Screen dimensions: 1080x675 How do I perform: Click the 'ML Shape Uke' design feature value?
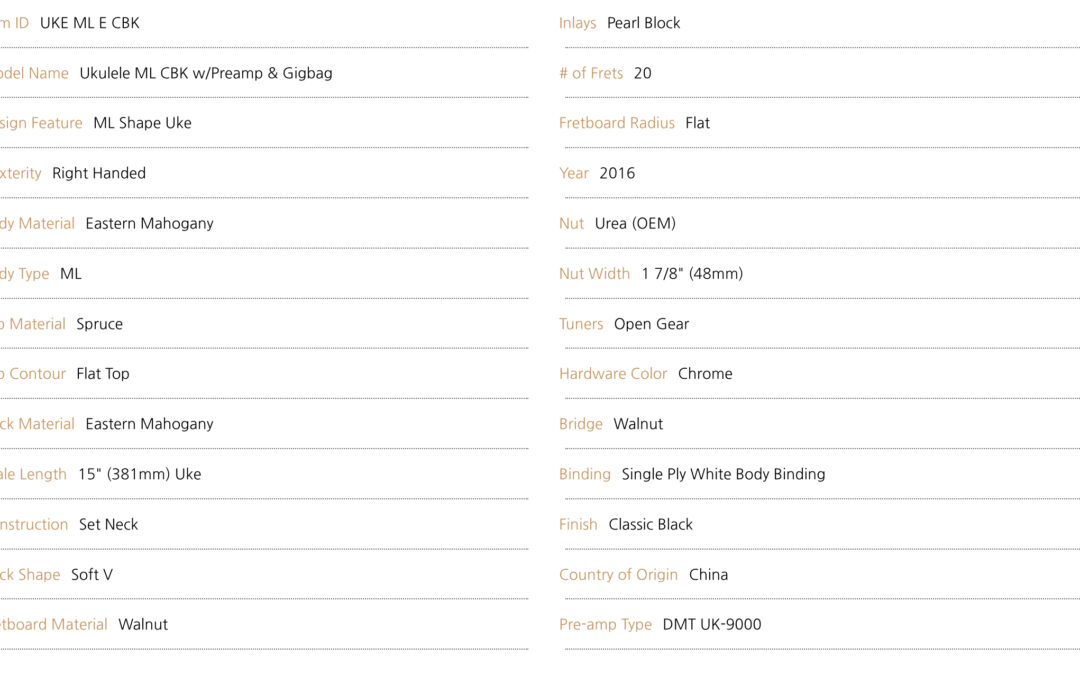tap(143, 123)
